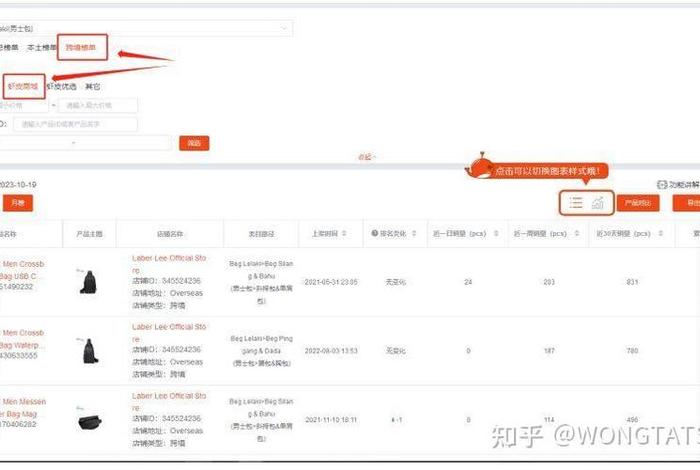700x470 pixels.
Task: Sort by 排名变化 column arrows
Action: (x=414, y=233)
